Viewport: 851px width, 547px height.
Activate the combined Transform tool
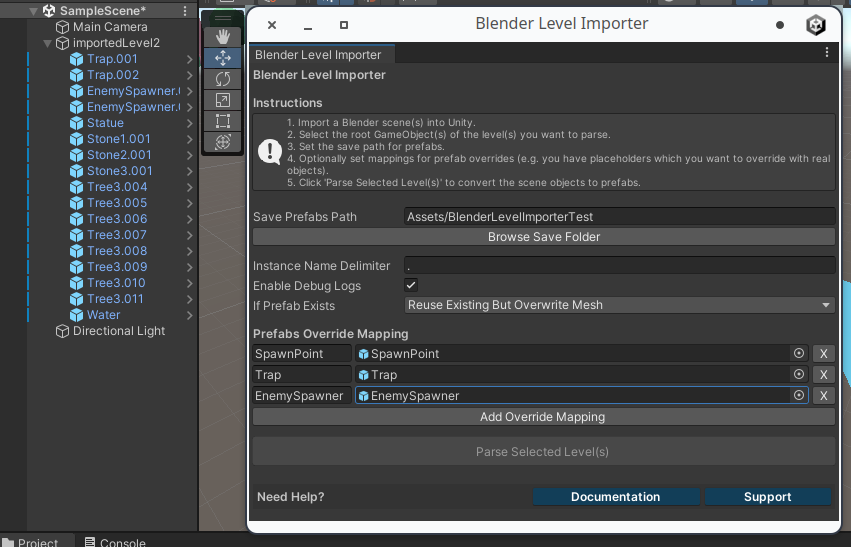click(x=223, y=142)
